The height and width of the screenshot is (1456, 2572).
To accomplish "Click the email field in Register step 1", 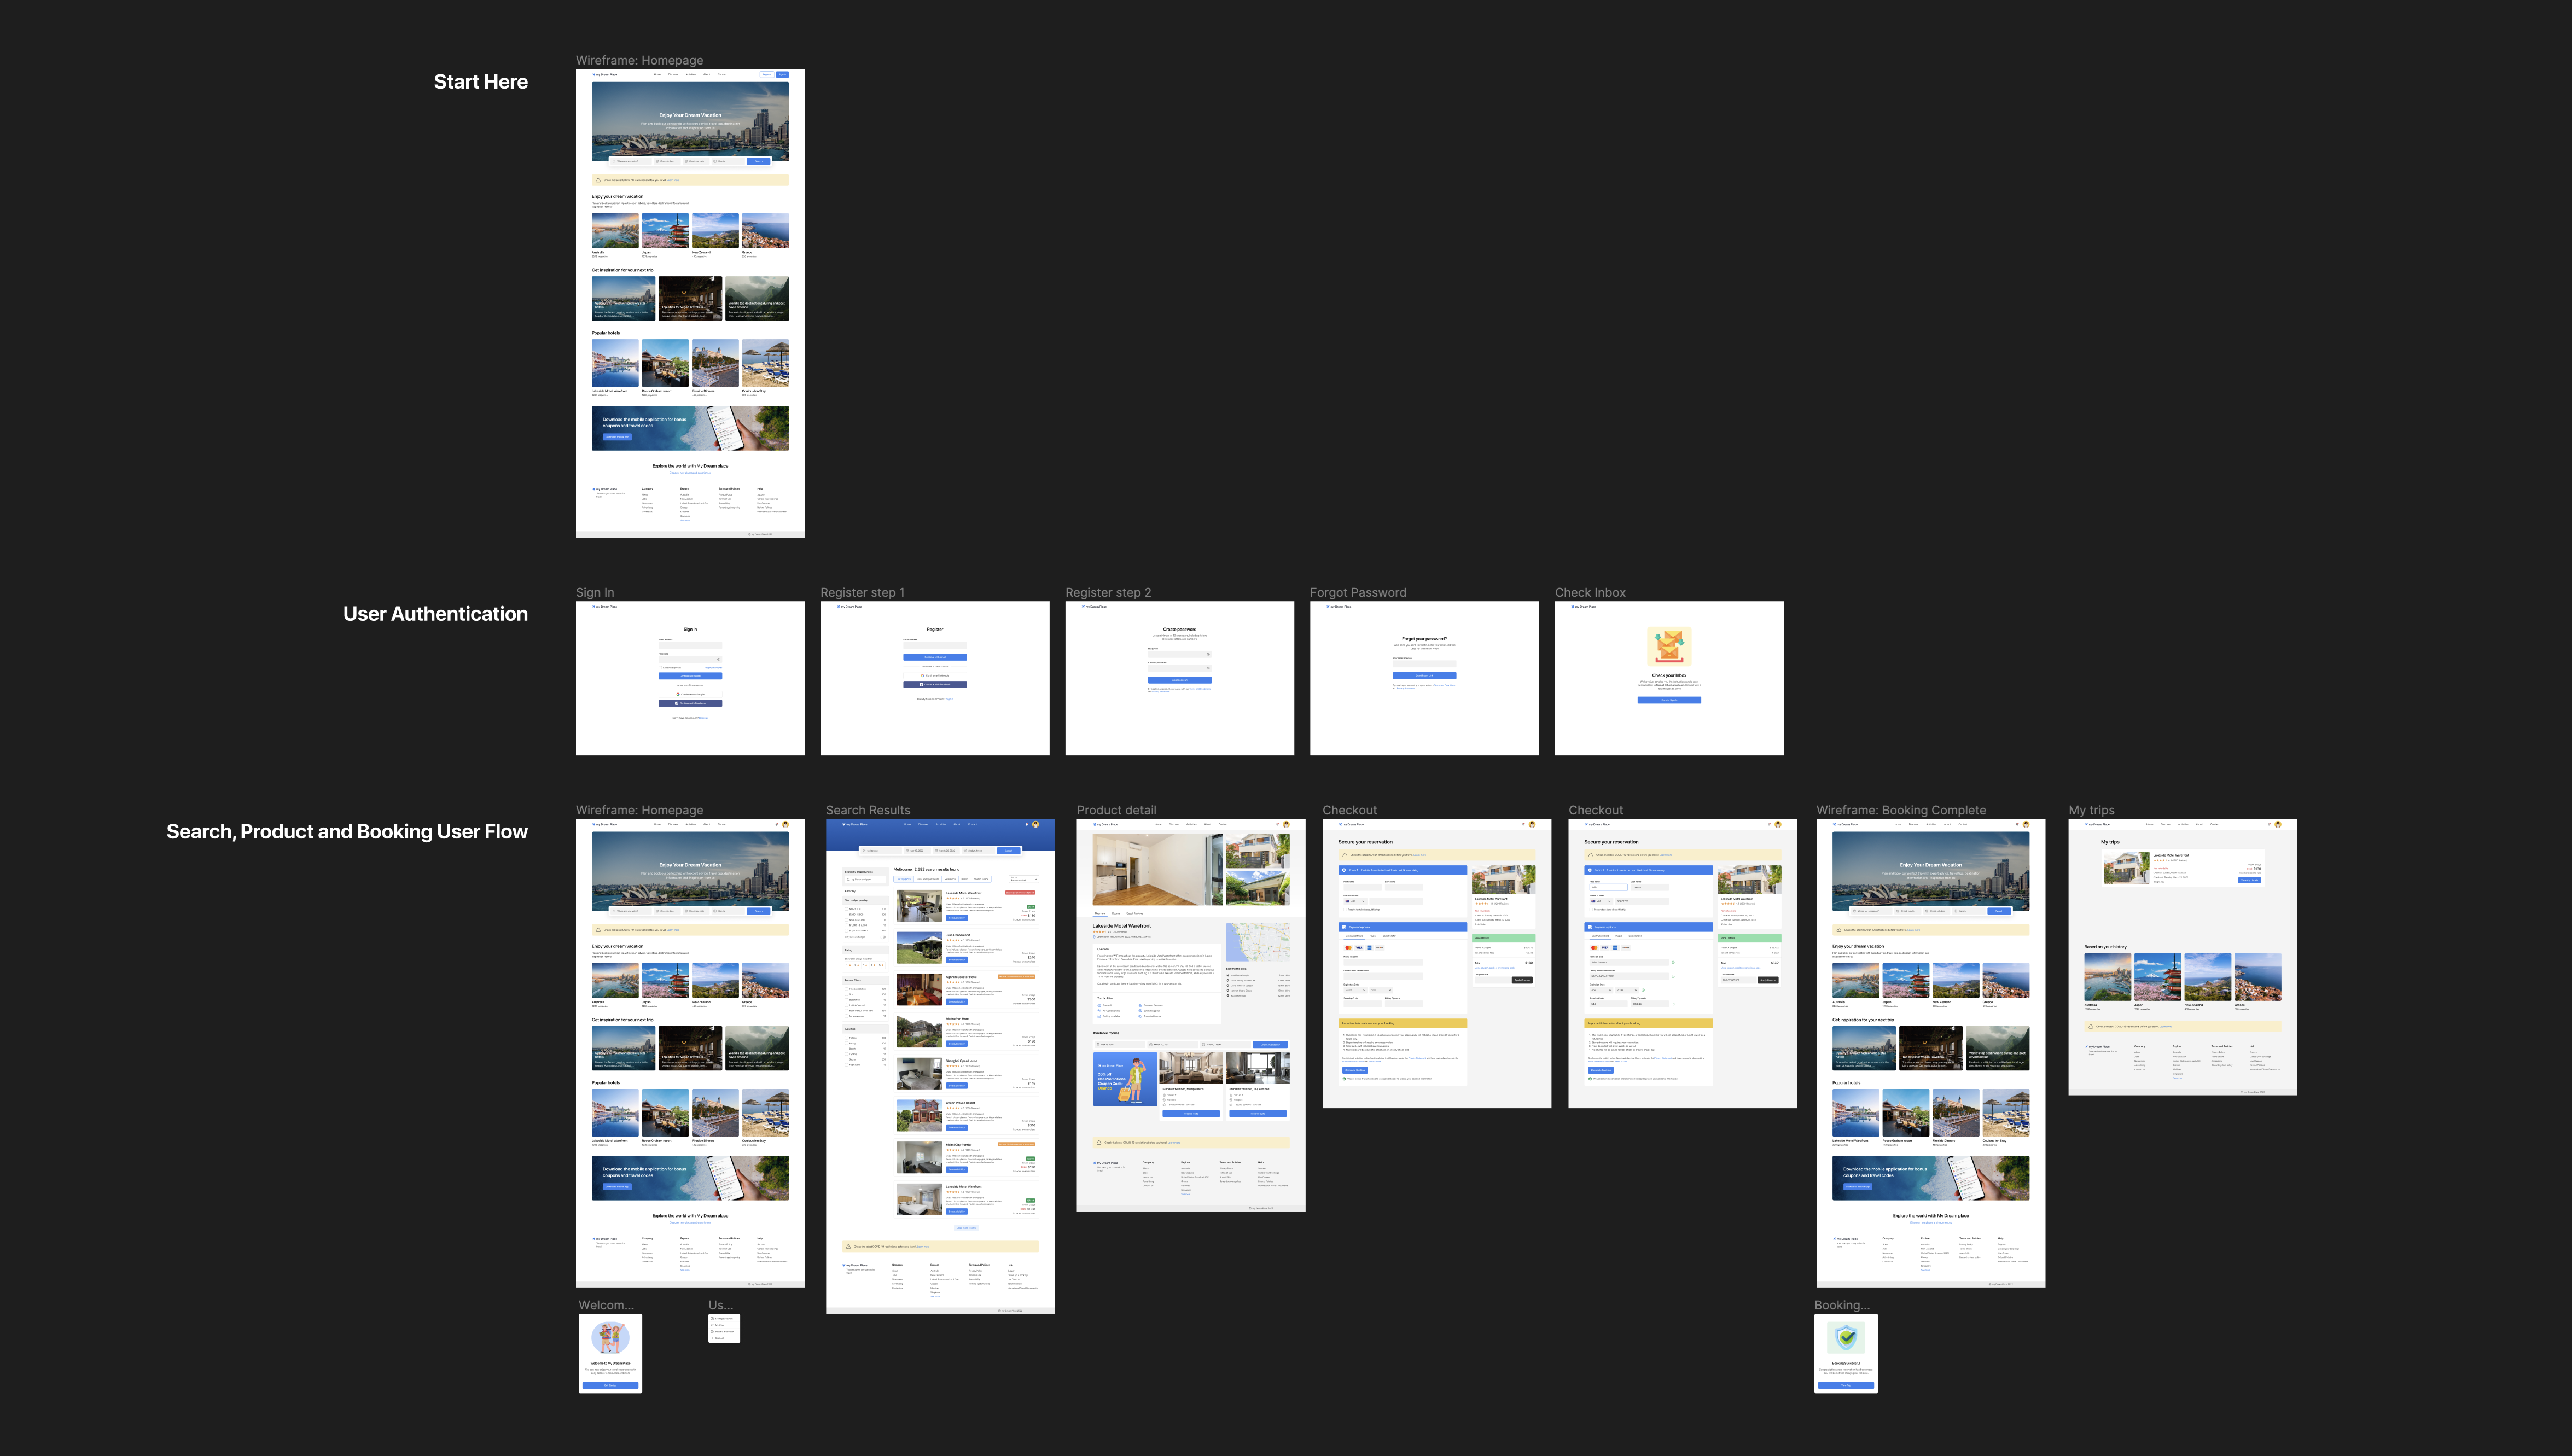I will pyautogui.click(x=935, y=646).
